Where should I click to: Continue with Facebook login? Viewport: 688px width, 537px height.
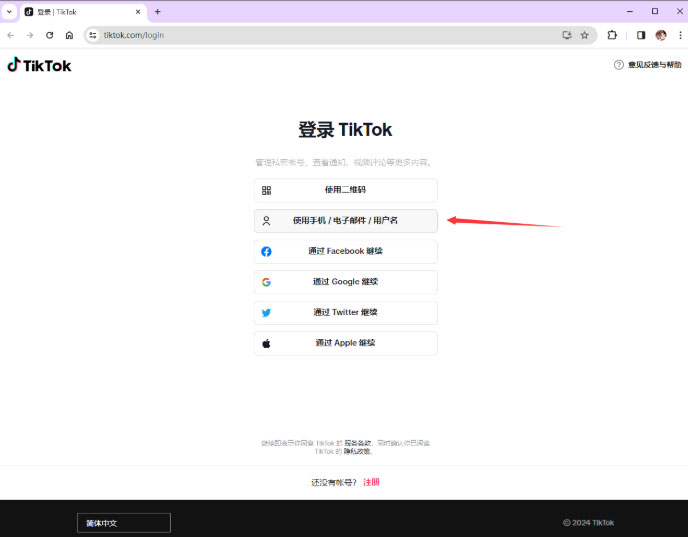pos(346,251)
